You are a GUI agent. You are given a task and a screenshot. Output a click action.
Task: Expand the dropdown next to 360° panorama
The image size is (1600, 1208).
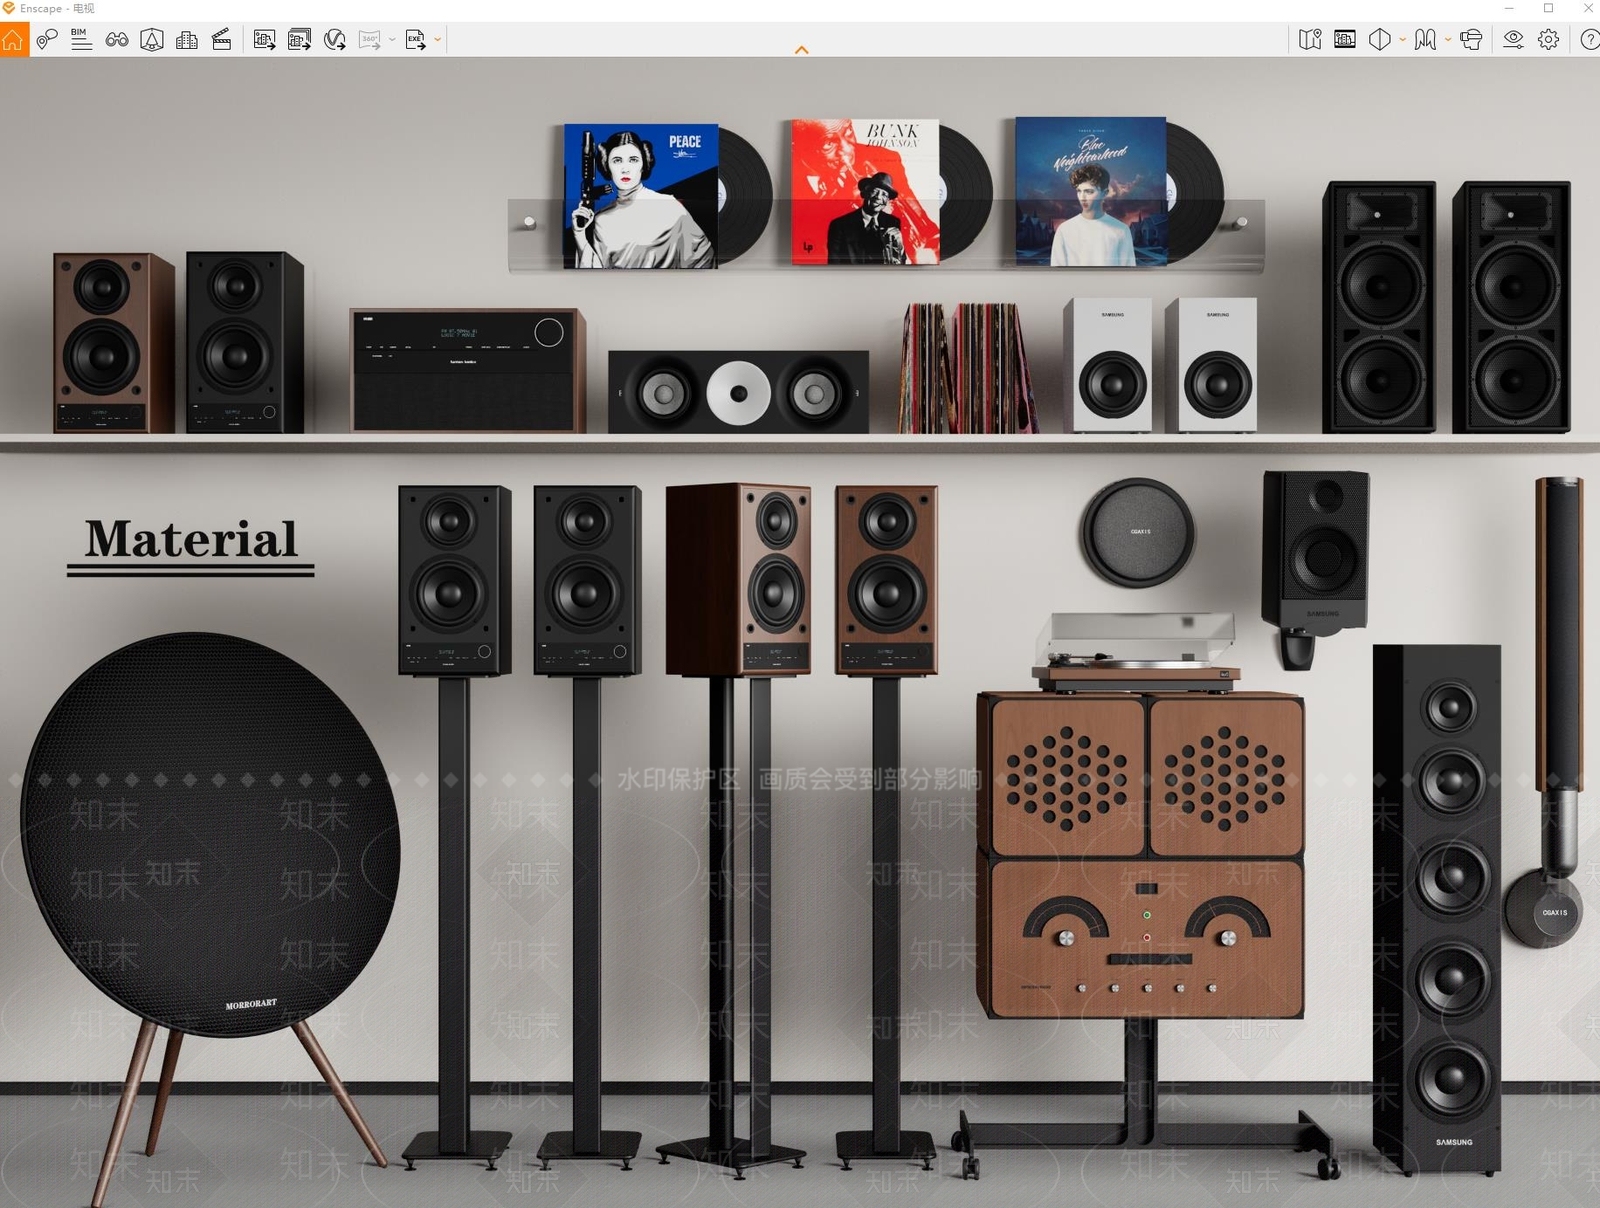pyautogui.click(x=392, y=40)
